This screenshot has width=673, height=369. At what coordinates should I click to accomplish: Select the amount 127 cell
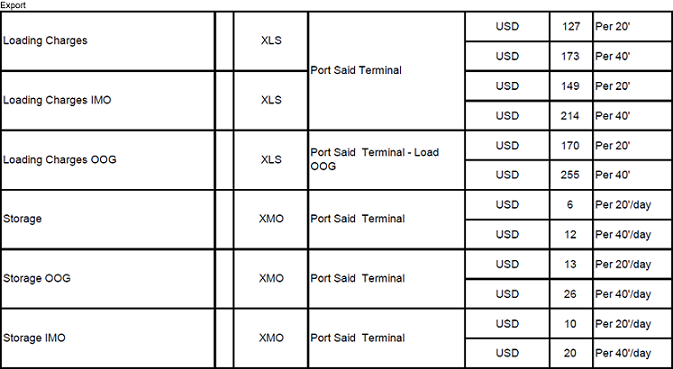point(571,27)
